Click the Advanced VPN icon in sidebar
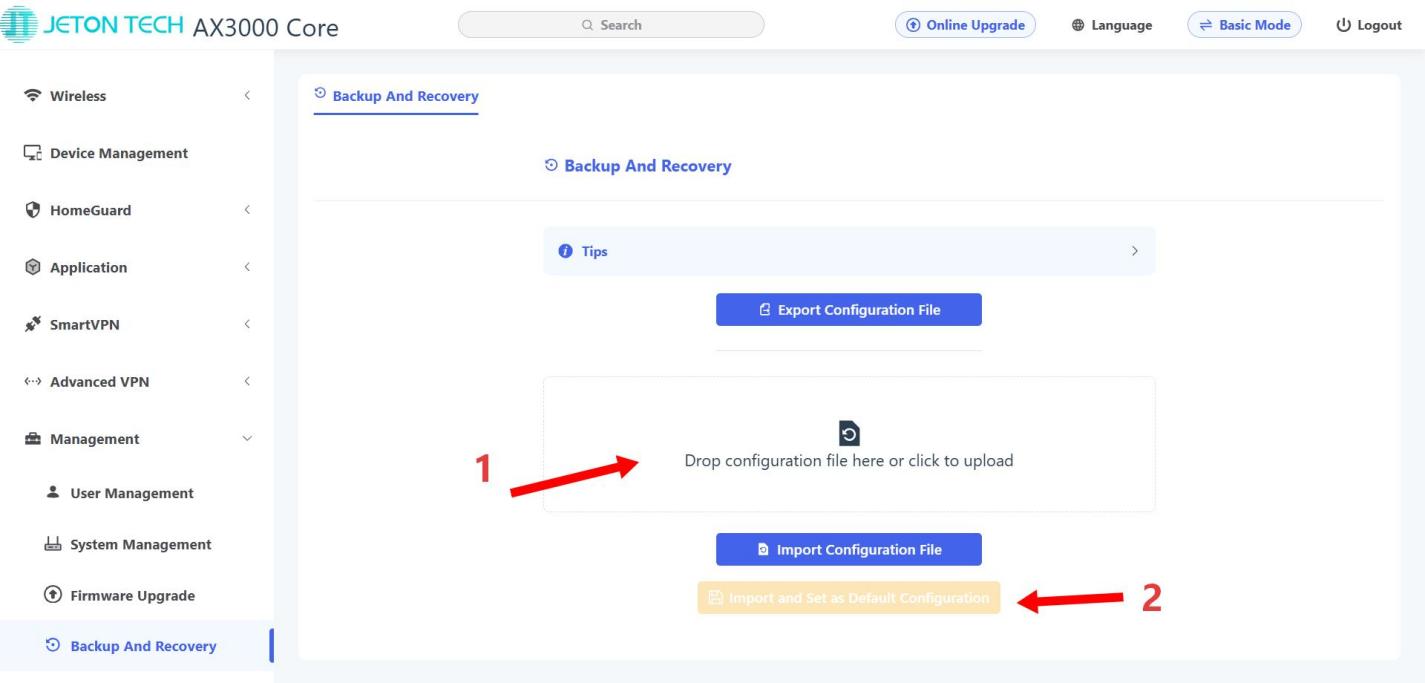 click(31, 382)
